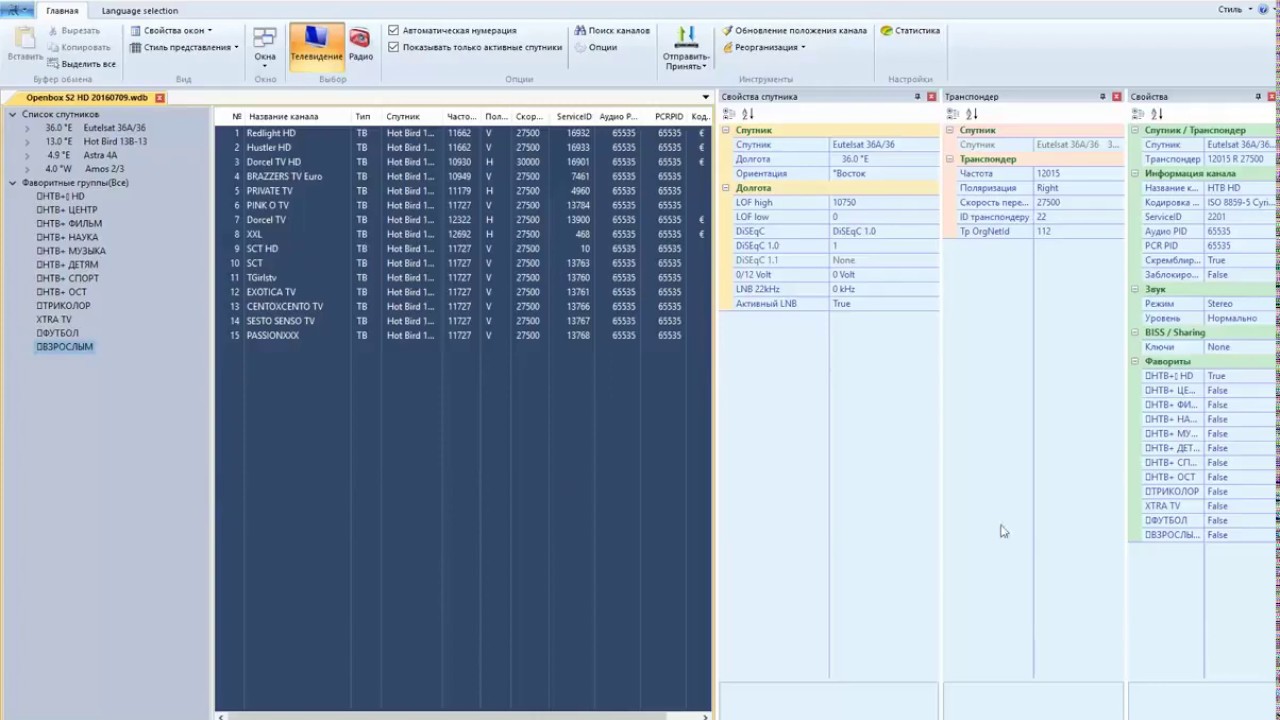Viewport: 1280px width, 720px height.
Task: Expand the Eutelsat 36A/36 satellite node
Action: 27,128
